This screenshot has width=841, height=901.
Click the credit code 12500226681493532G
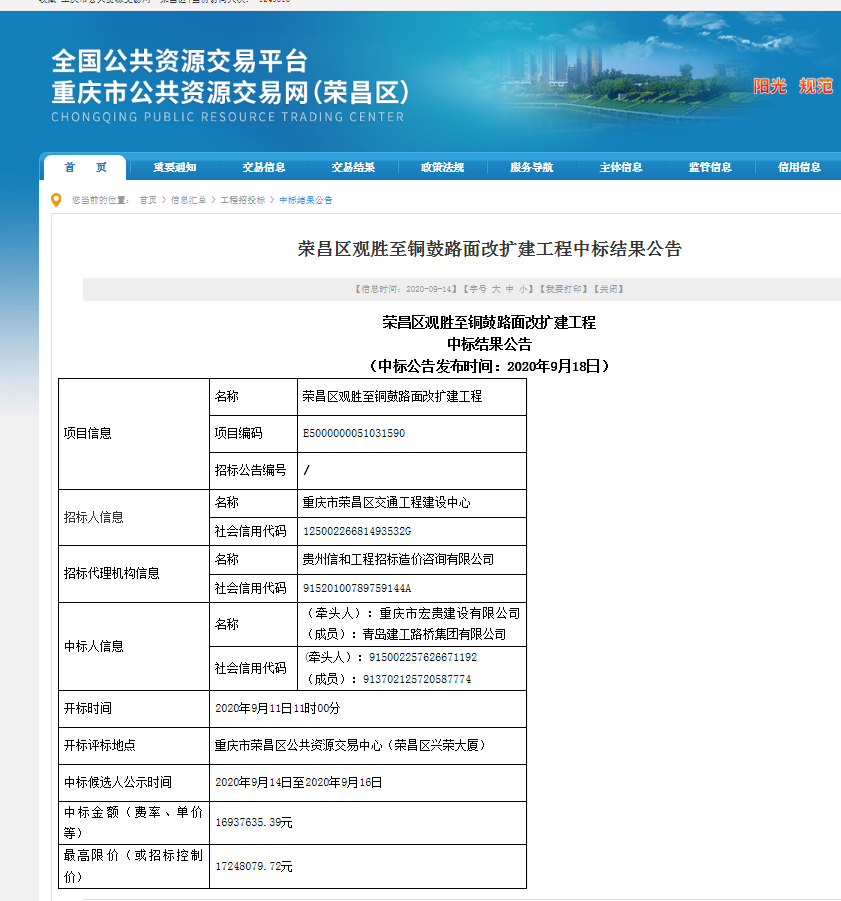pos(357,532)
